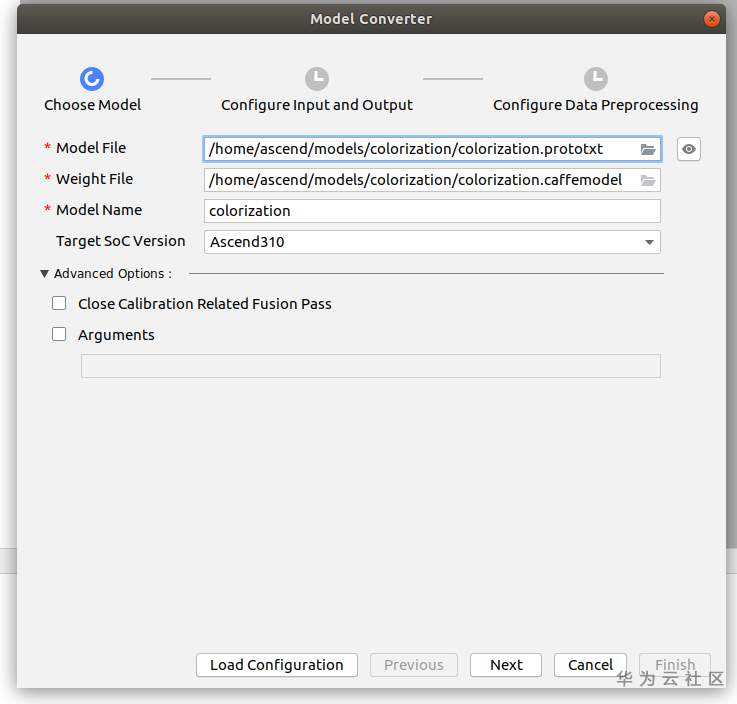Enable Close Calibration Related Fusion Pass
Viewport: 737px width, 704px height.
tap(59, 303)
